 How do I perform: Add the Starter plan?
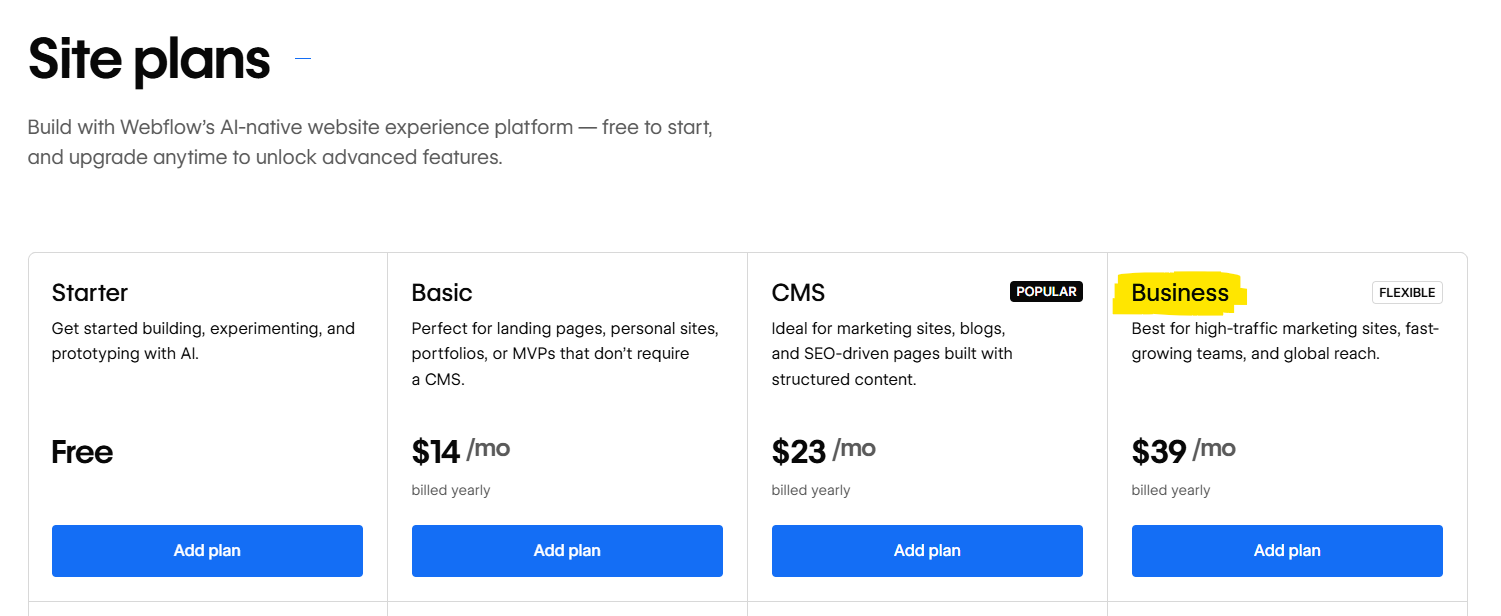click(207, 550)
